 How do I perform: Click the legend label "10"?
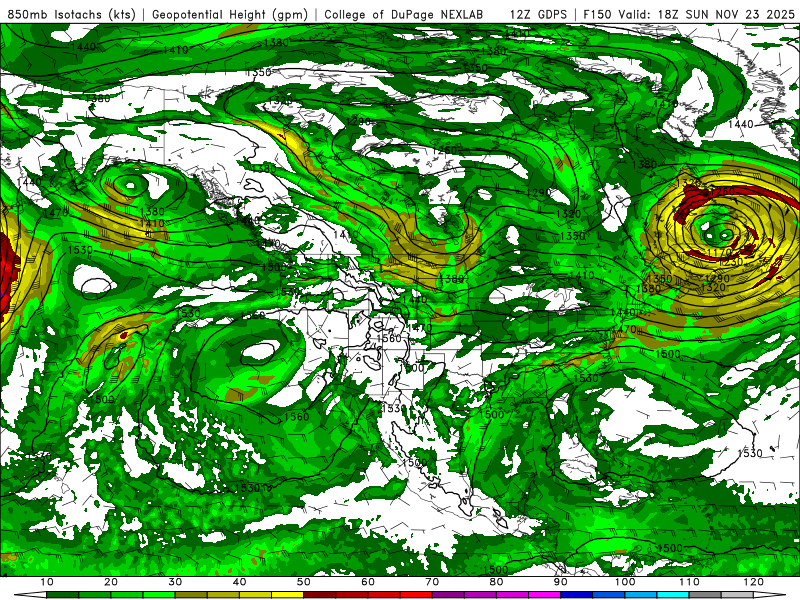[46, 582]
